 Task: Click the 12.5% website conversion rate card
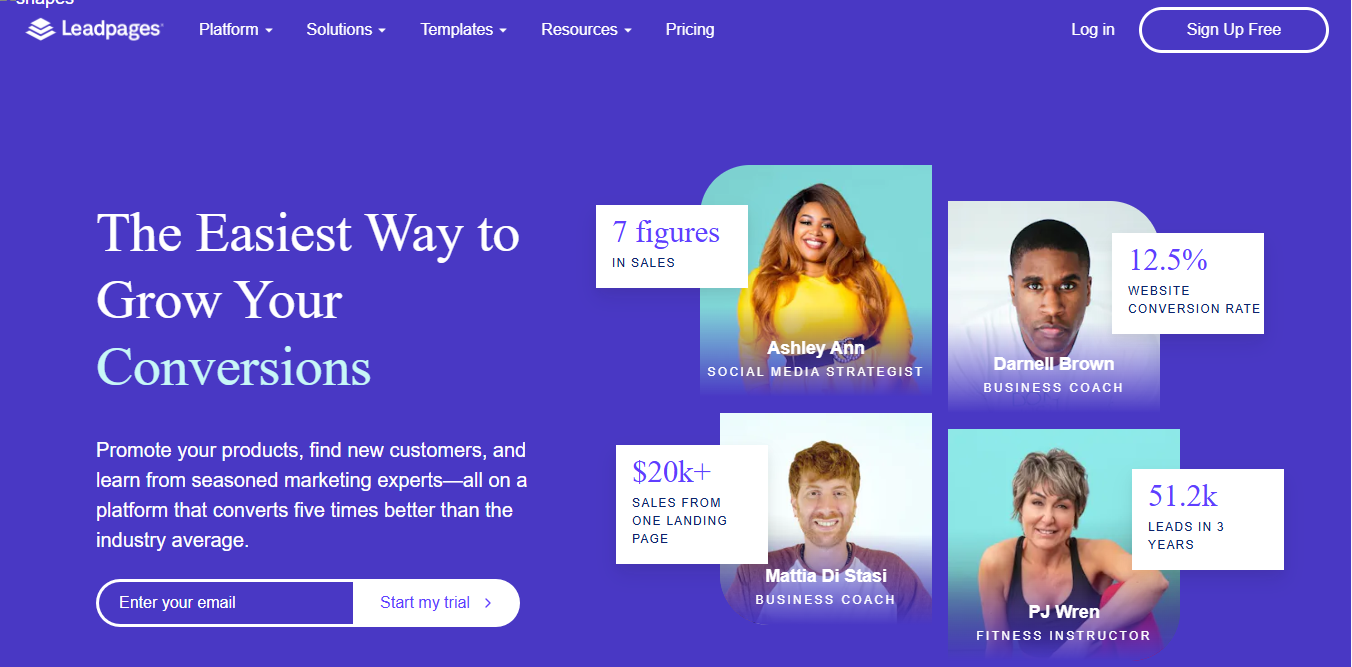pos(1188,283)
